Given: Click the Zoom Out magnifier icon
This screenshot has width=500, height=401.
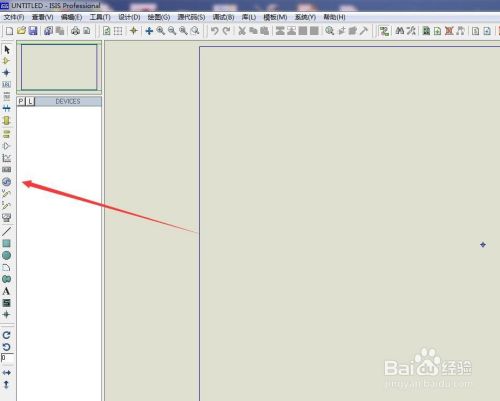Looking at the screenshot, I should 172,31.
